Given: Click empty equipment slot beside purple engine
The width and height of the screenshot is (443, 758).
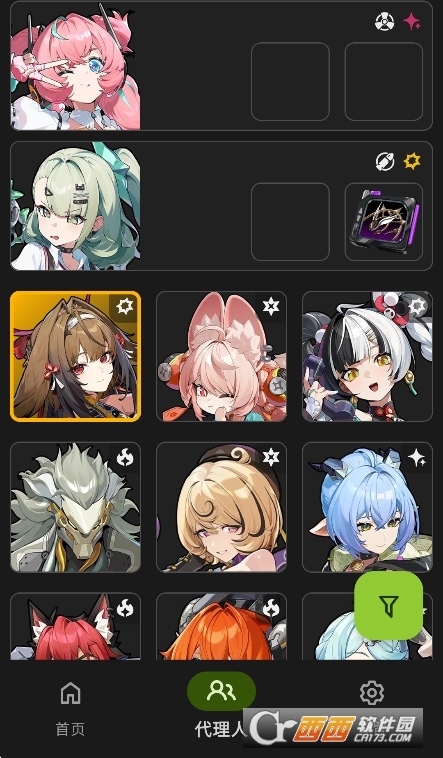Looking at the screenshot, I should coord(290,222).
